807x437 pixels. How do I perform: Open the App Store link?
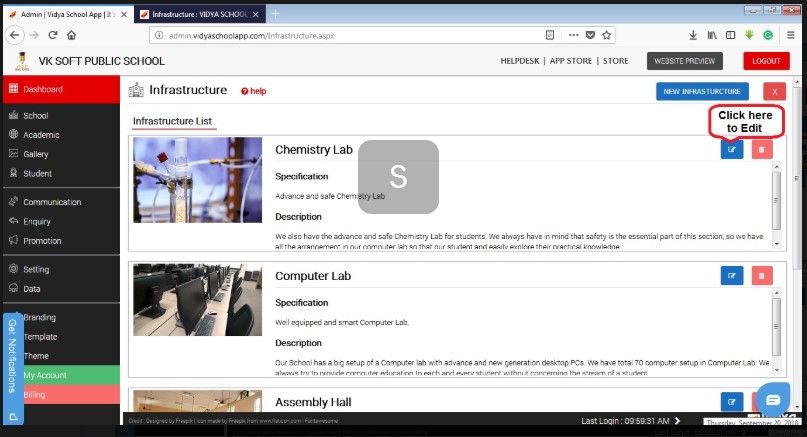tap(571, 61)
